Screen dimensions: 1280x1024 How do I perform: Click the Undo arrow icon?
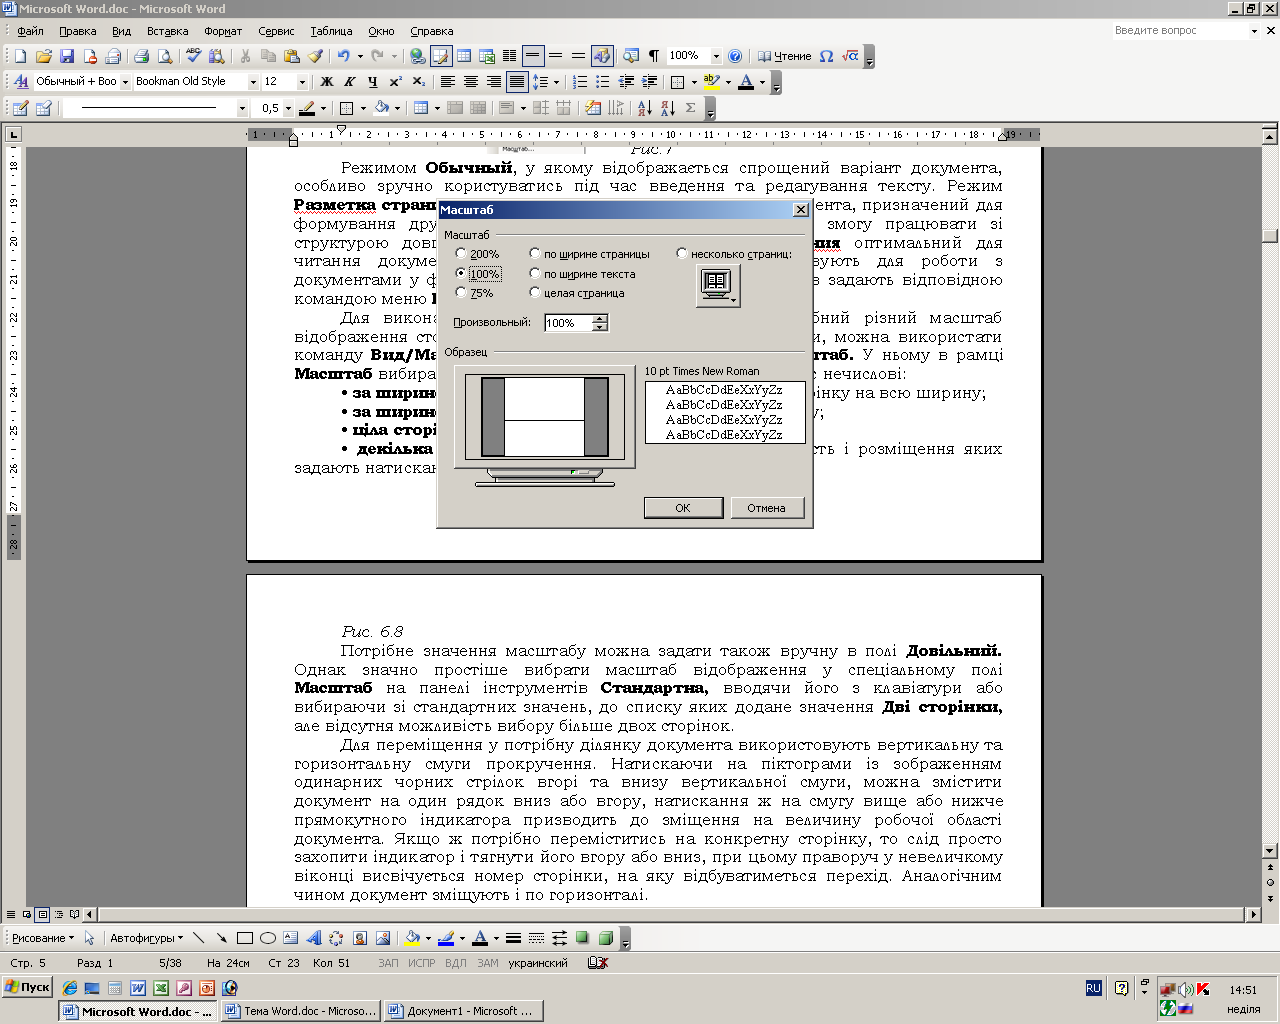coord(344,56)
